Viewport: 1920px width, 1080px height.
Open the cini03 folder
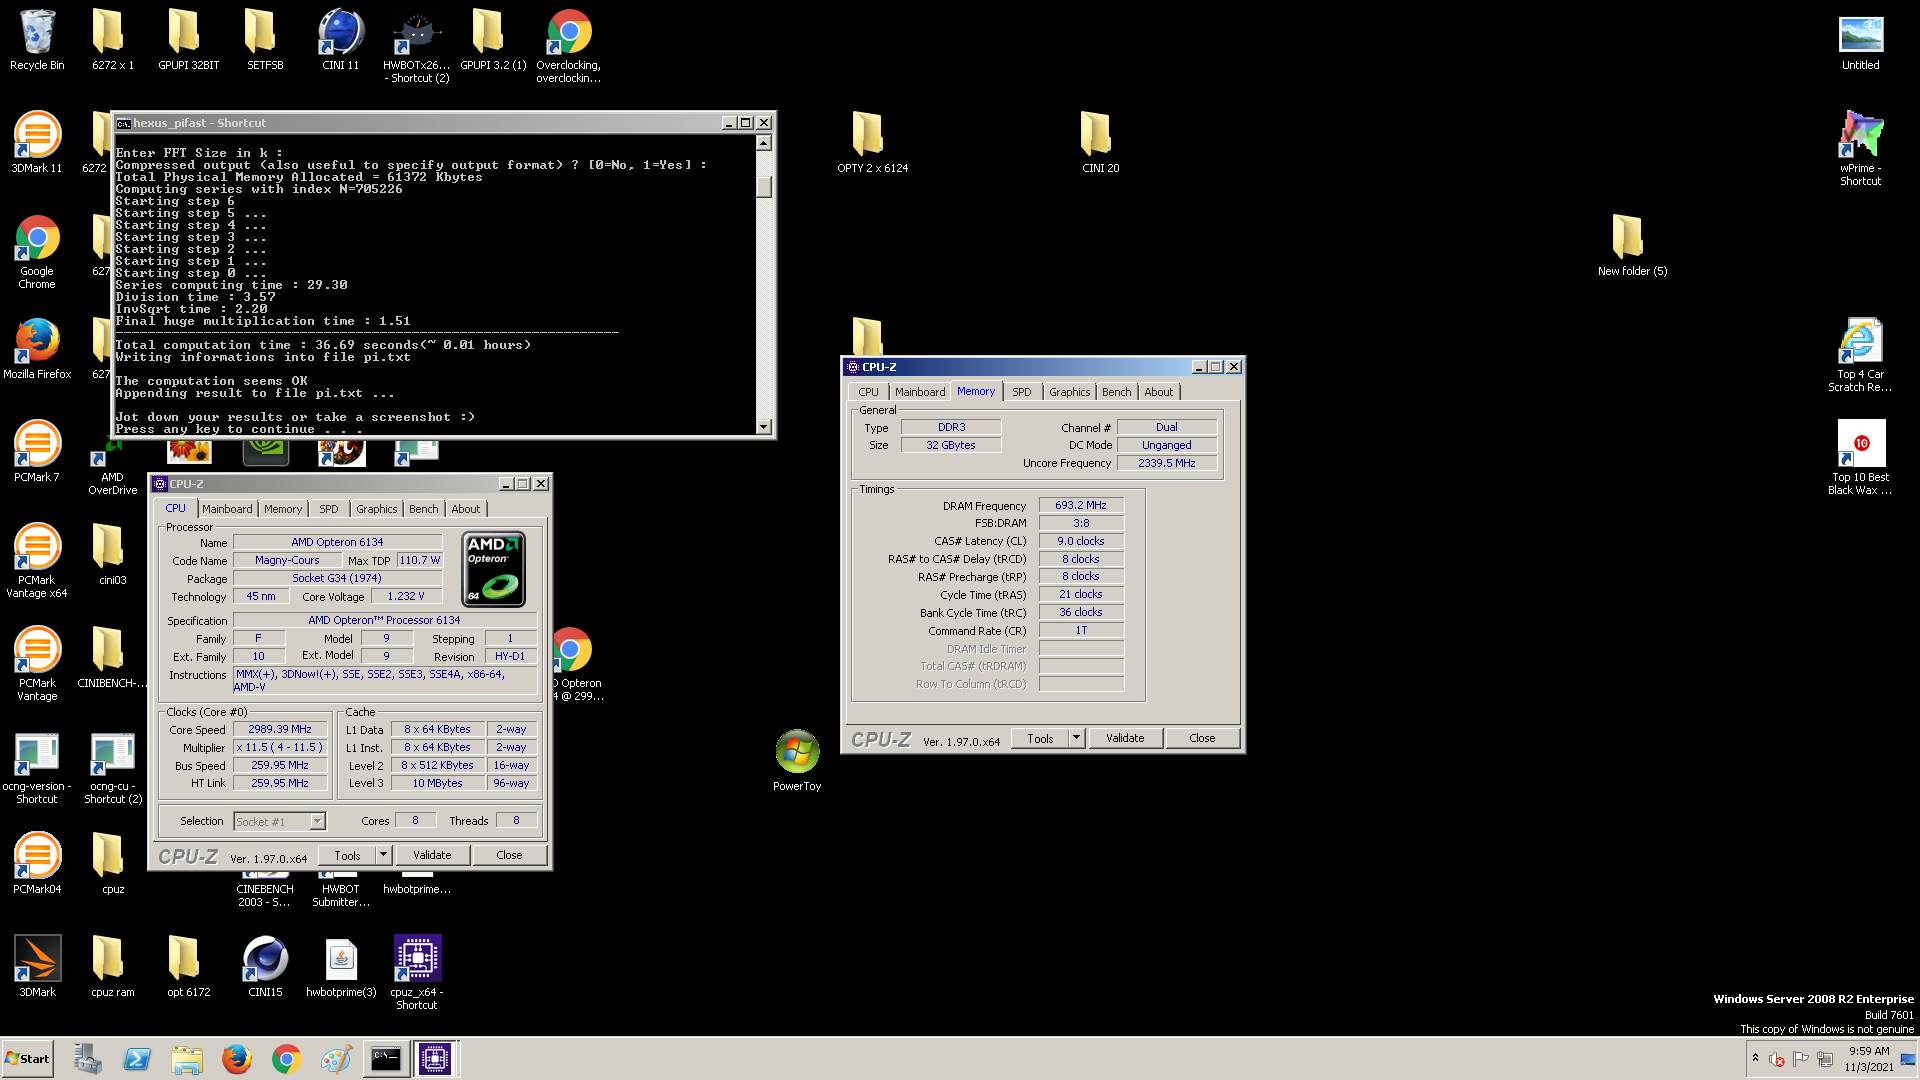tap(112, 555)
